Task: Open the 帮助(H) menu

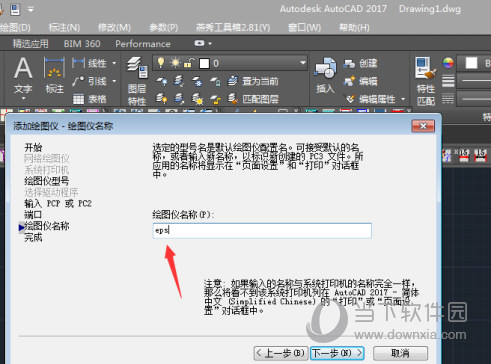Action: point(354,27)
